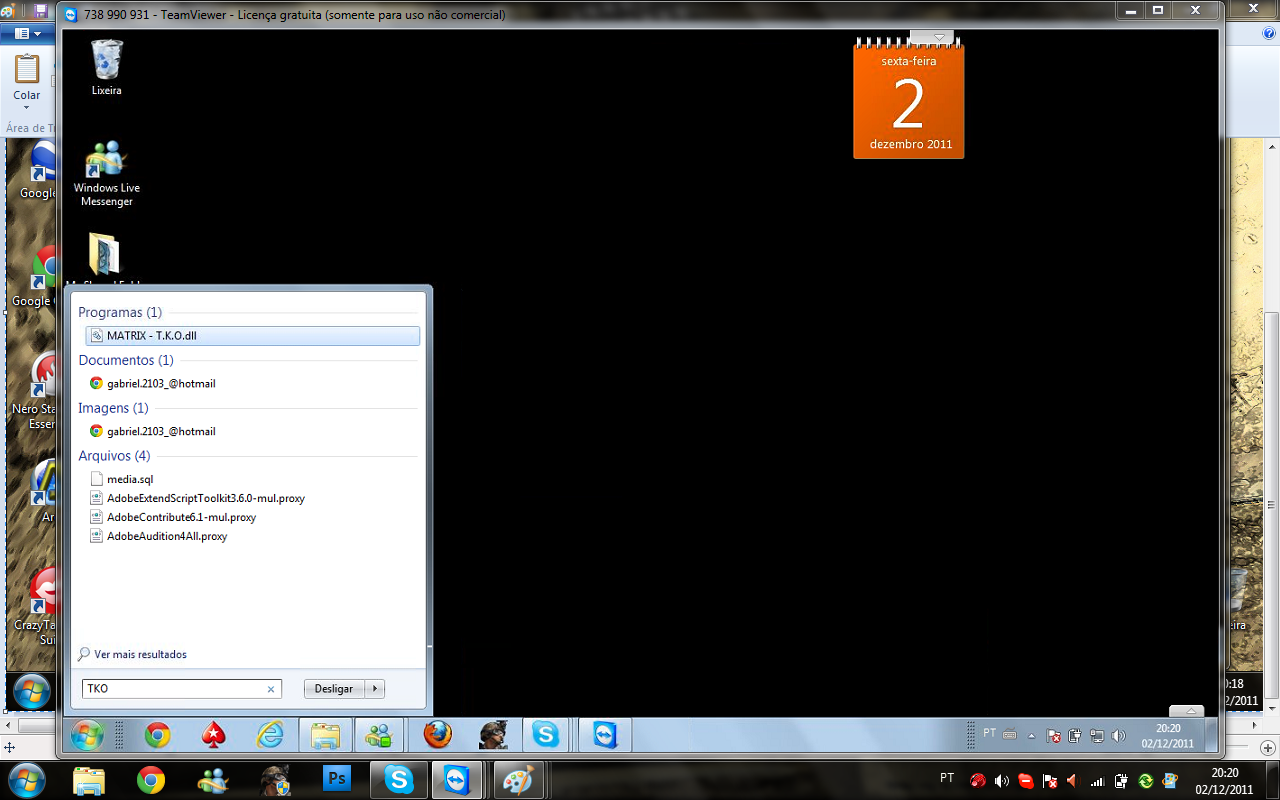Open local taskbar folder Explorer icon
Screen dimensions: 1280x800
[89, 780]
